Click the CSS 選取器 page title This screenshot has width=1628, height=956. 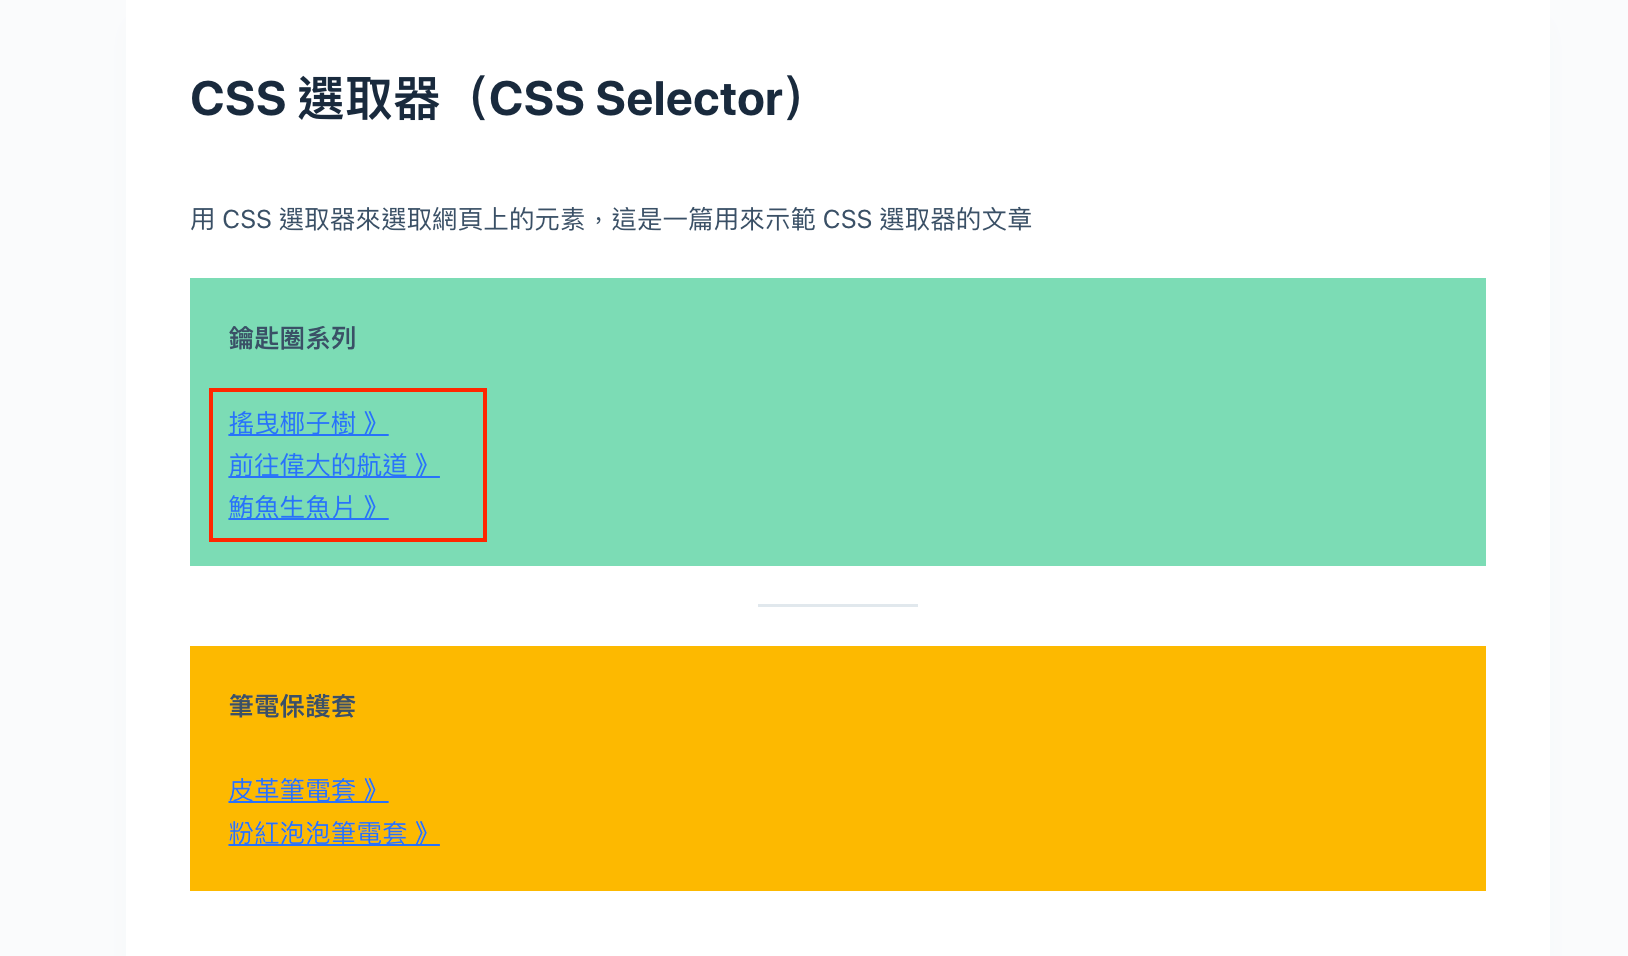click(498, 98)
